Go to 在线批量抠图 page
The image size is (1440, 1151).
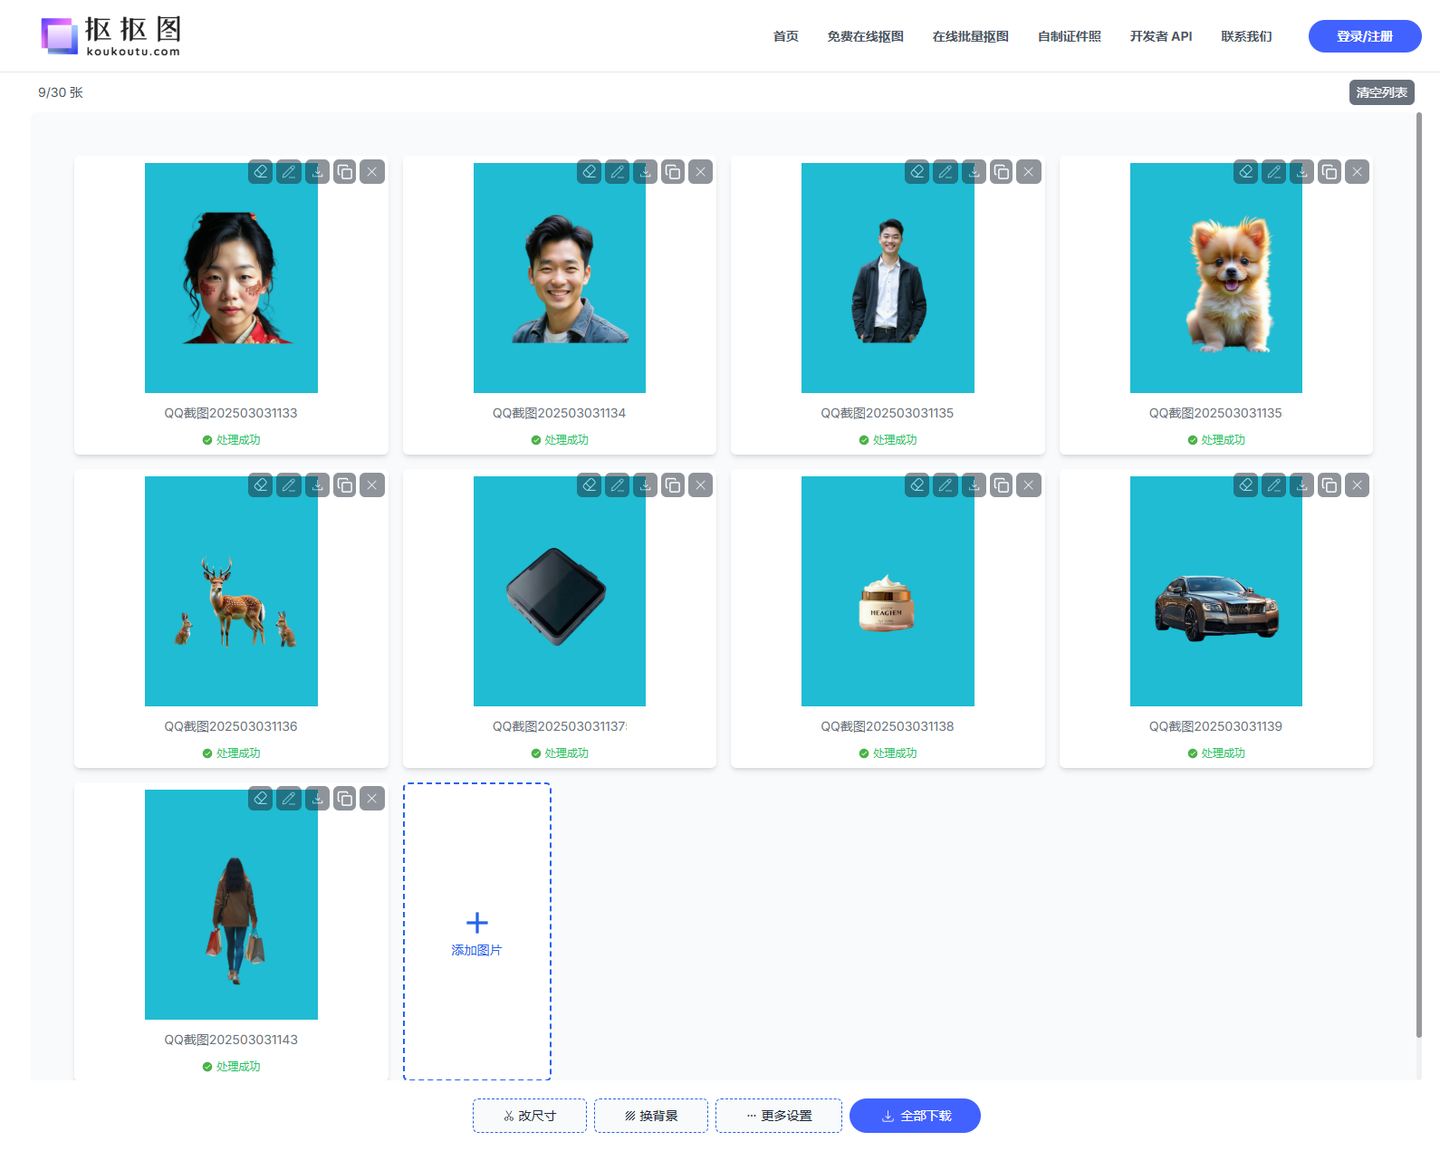click(970, 36)
